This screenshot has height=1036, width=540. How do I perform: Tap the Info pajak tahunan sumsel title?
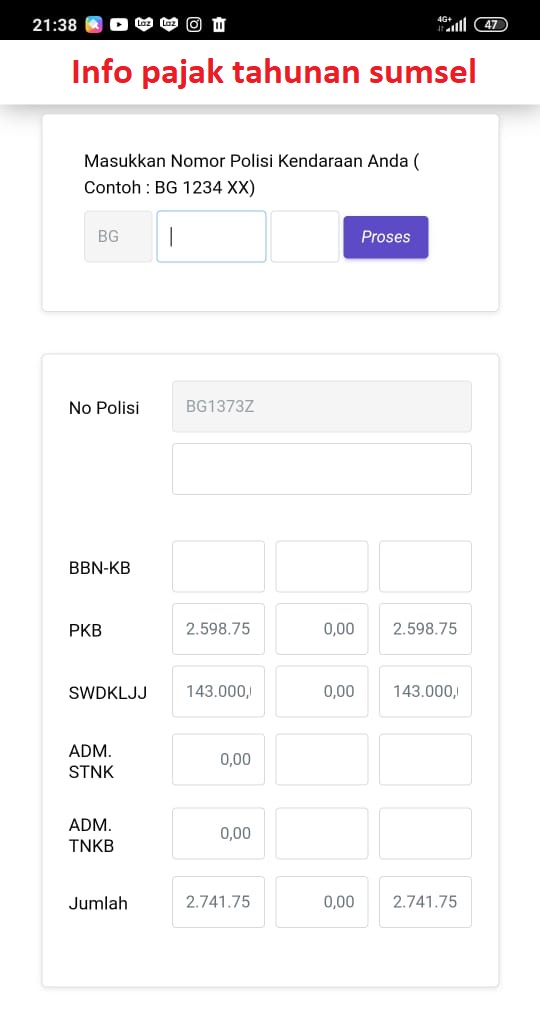pos(274,73)
